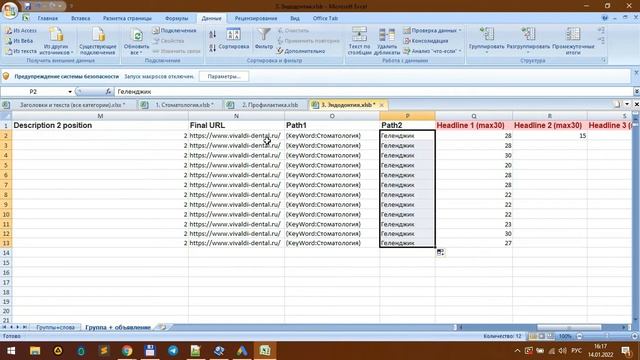Click Save icon in quick access toolbar
The height and width of the screenshot is (360, 640).
pyautogui.click(x=27, y=6)
